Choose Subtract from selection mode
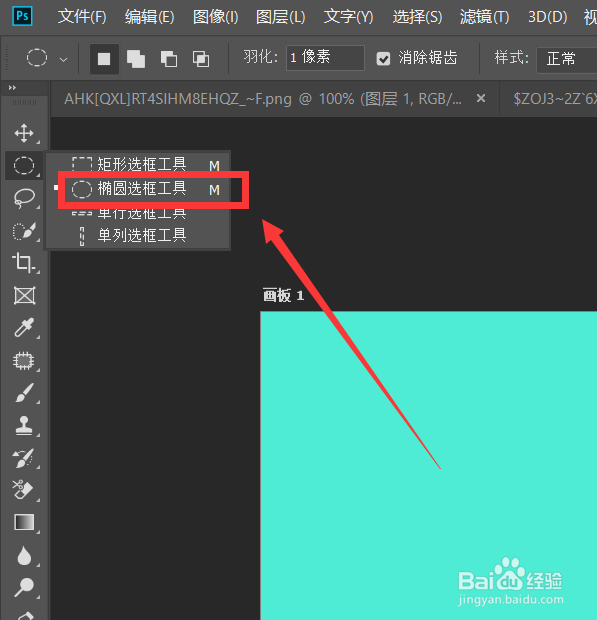The width and height of the screenshot is (597, 620). pyautogui.click(x=169, y=59)
